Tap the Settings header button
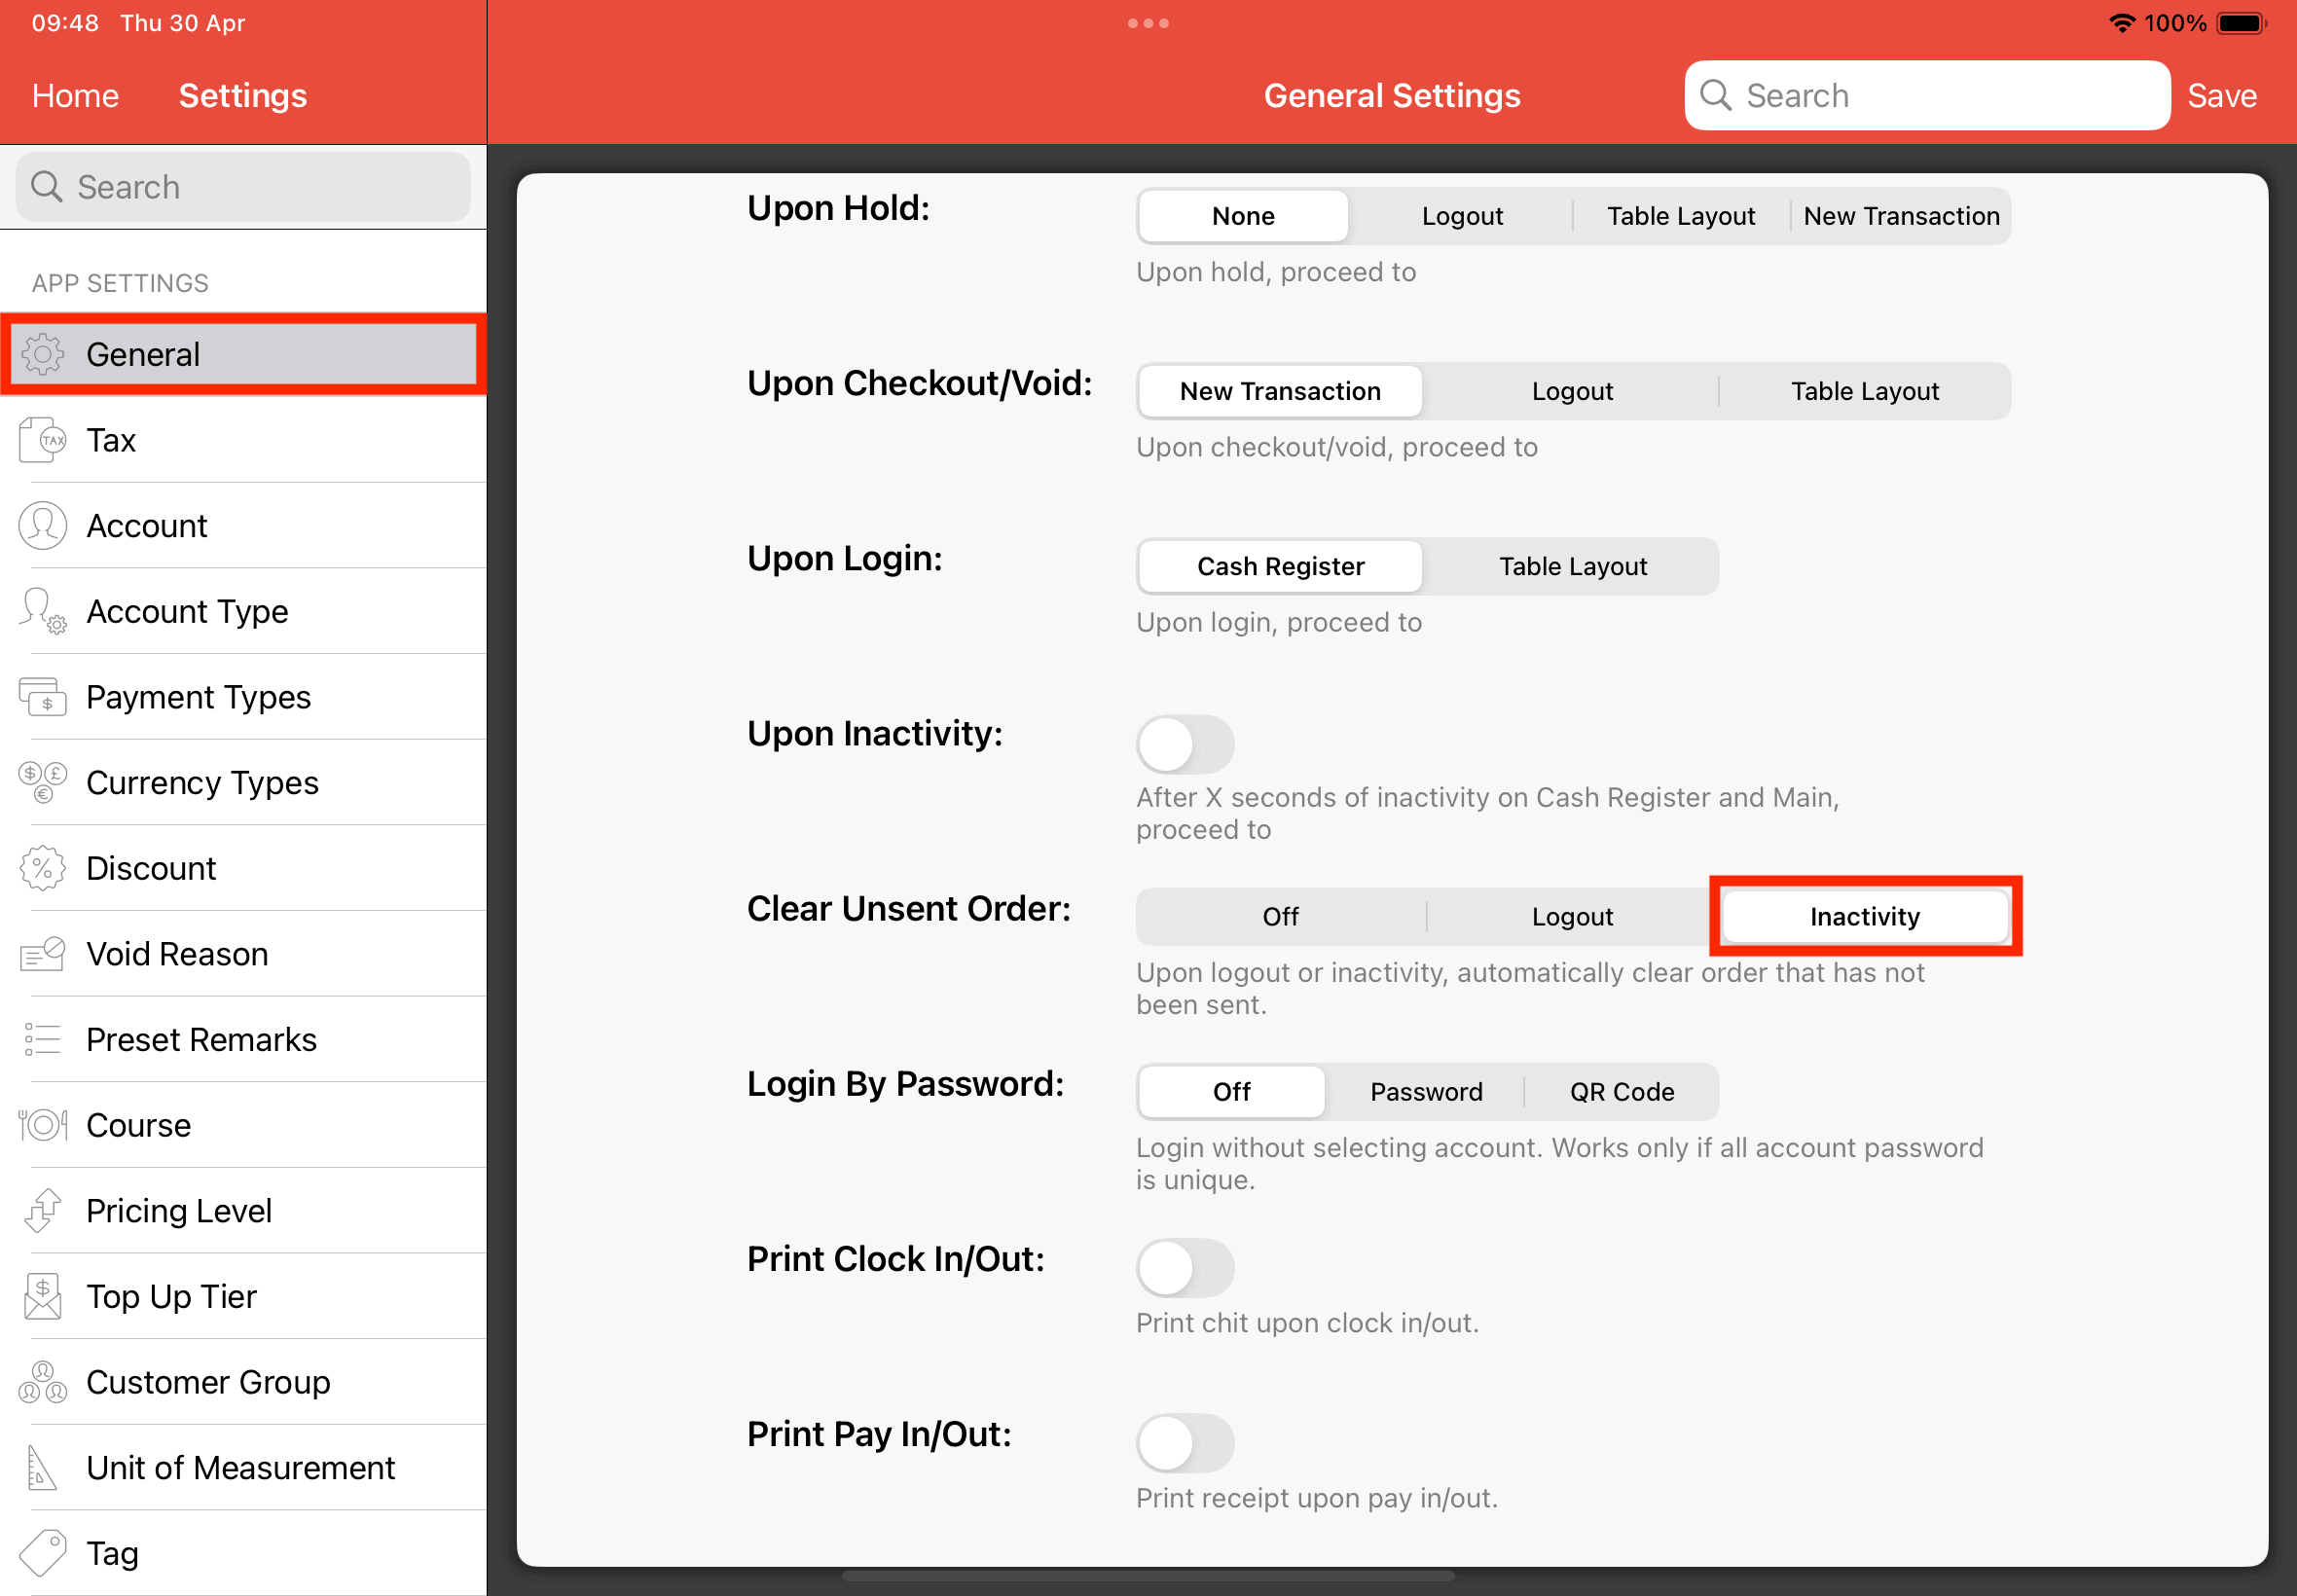2297x1596 pixels. point(243,95)
